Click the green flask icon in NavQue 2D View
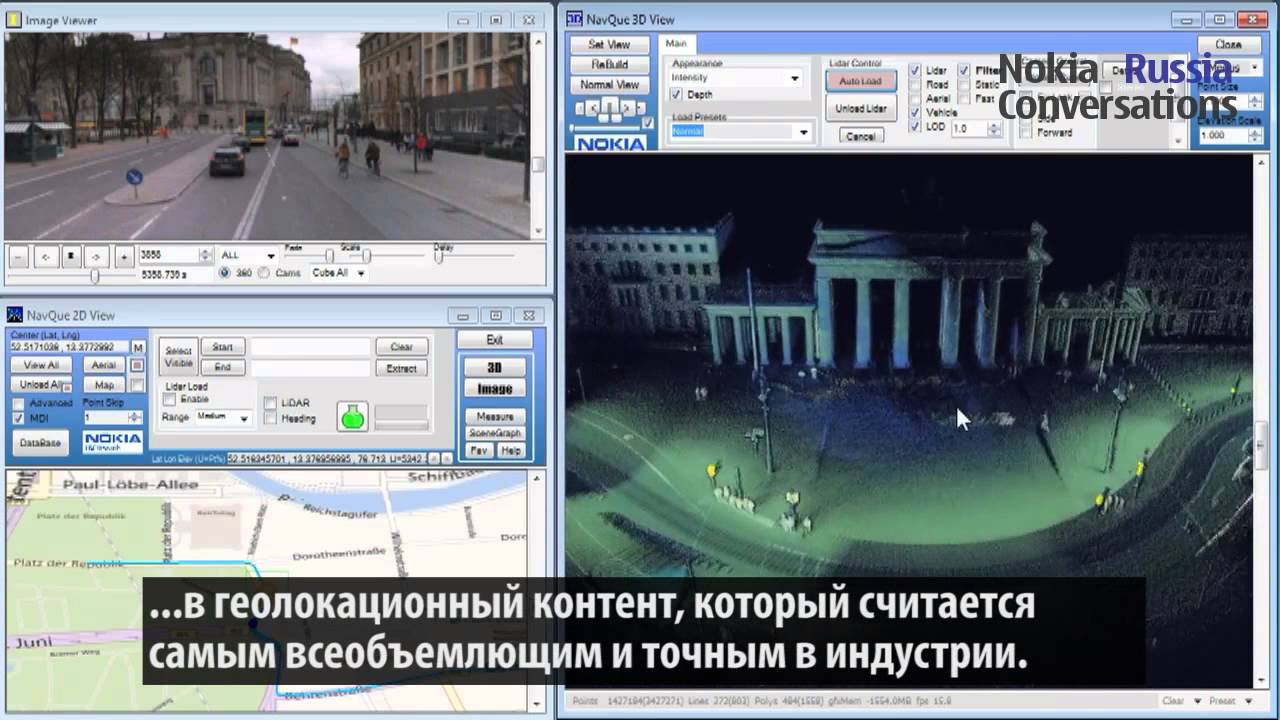 (353, 416)
